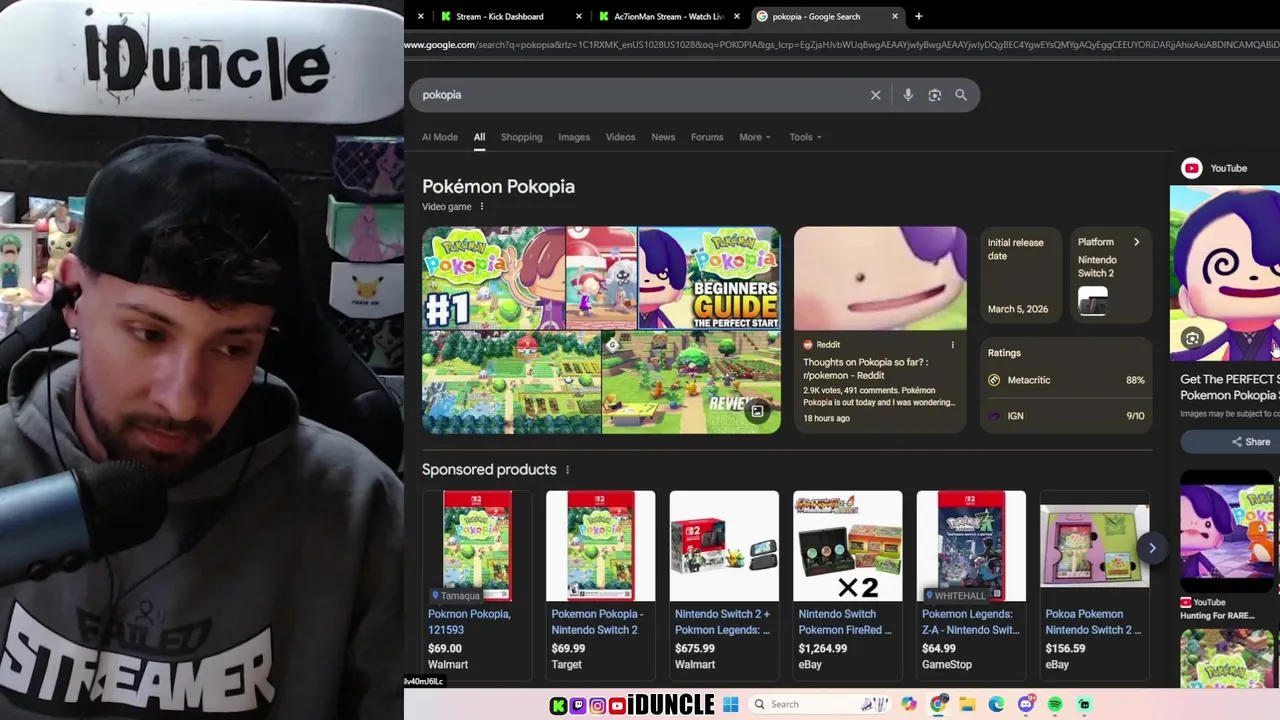1280x720 pixels.
Task: Expand the Tools dropdown
Action: coord(805,137)
